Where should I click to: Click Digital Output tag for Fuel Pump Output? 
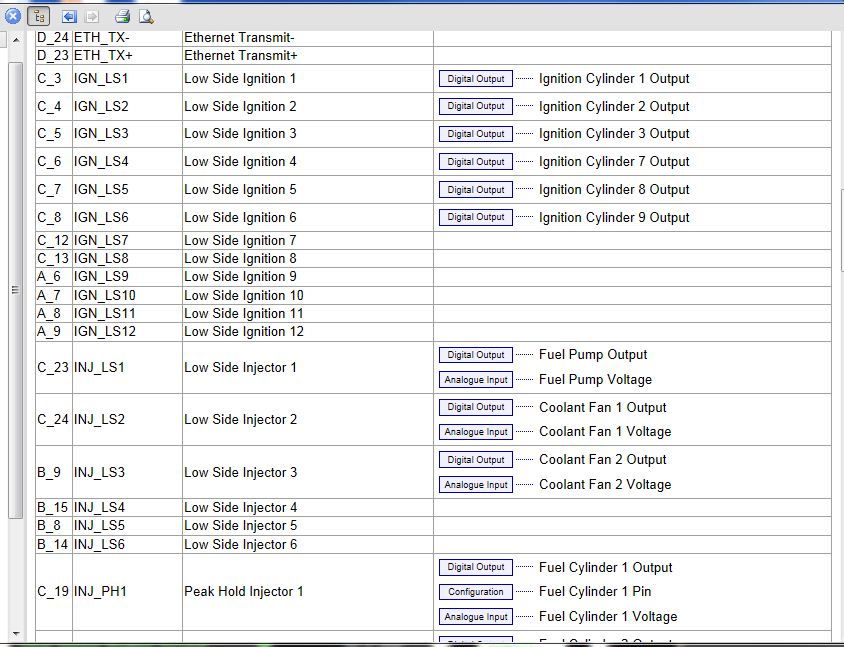475,355
